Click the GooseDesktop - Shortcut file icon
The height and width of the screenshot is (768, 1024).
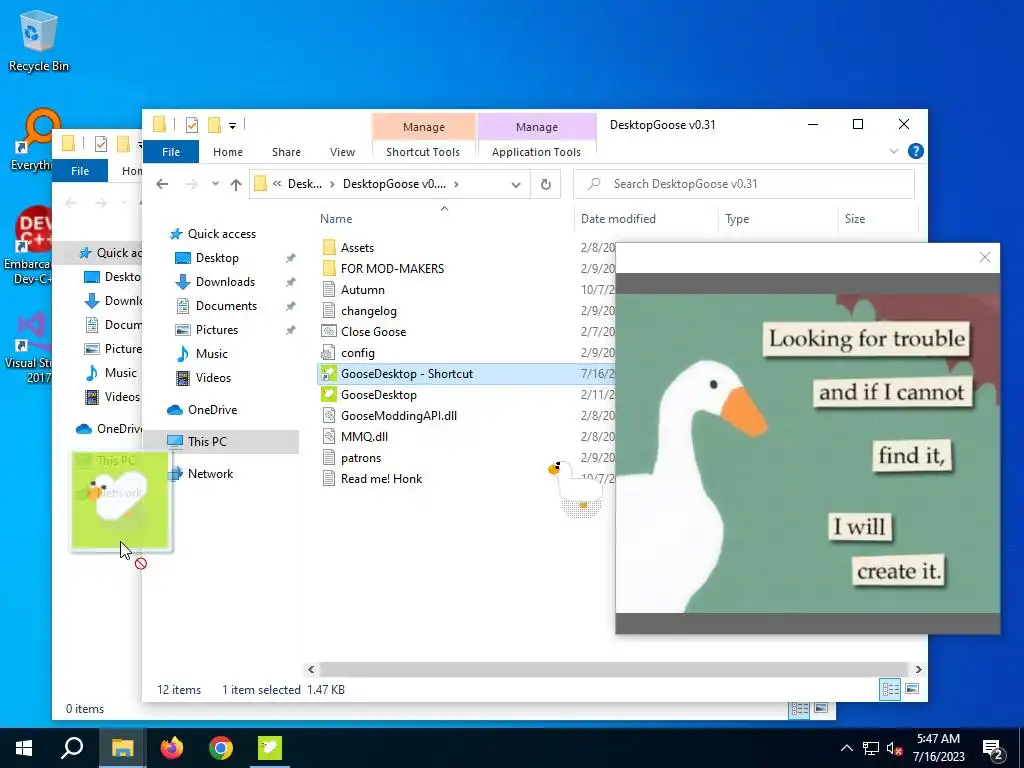point(328,374)
